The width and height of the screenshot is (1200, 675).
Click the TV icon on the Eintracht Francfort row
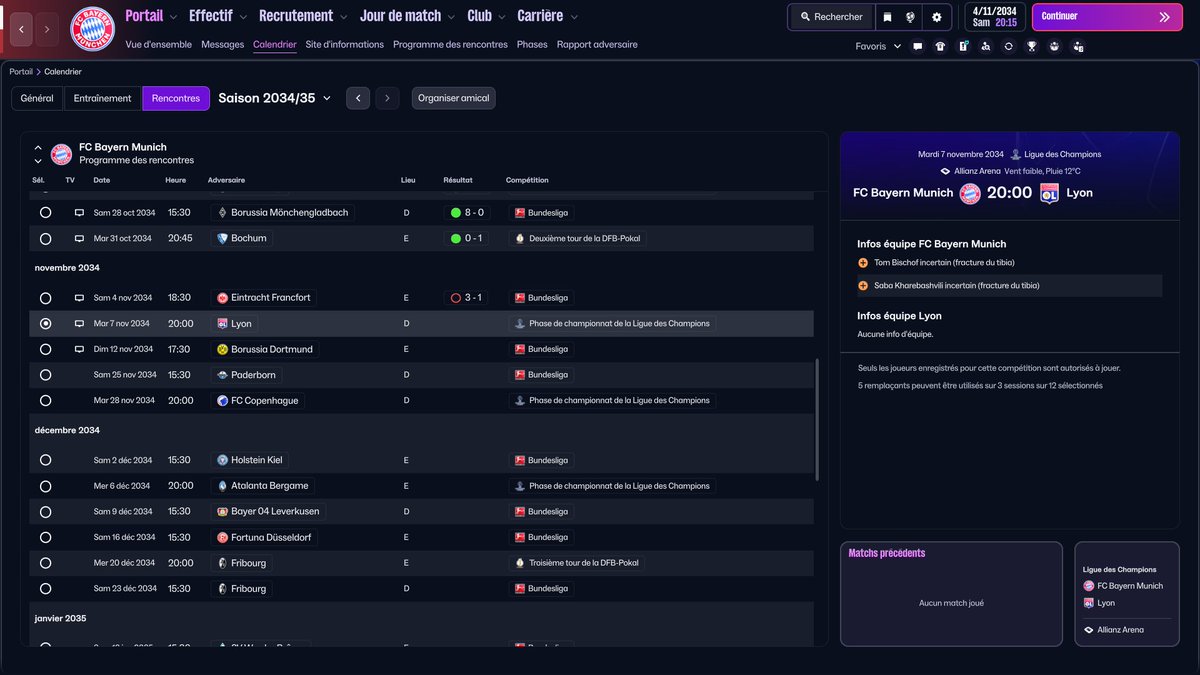point(79,298)
